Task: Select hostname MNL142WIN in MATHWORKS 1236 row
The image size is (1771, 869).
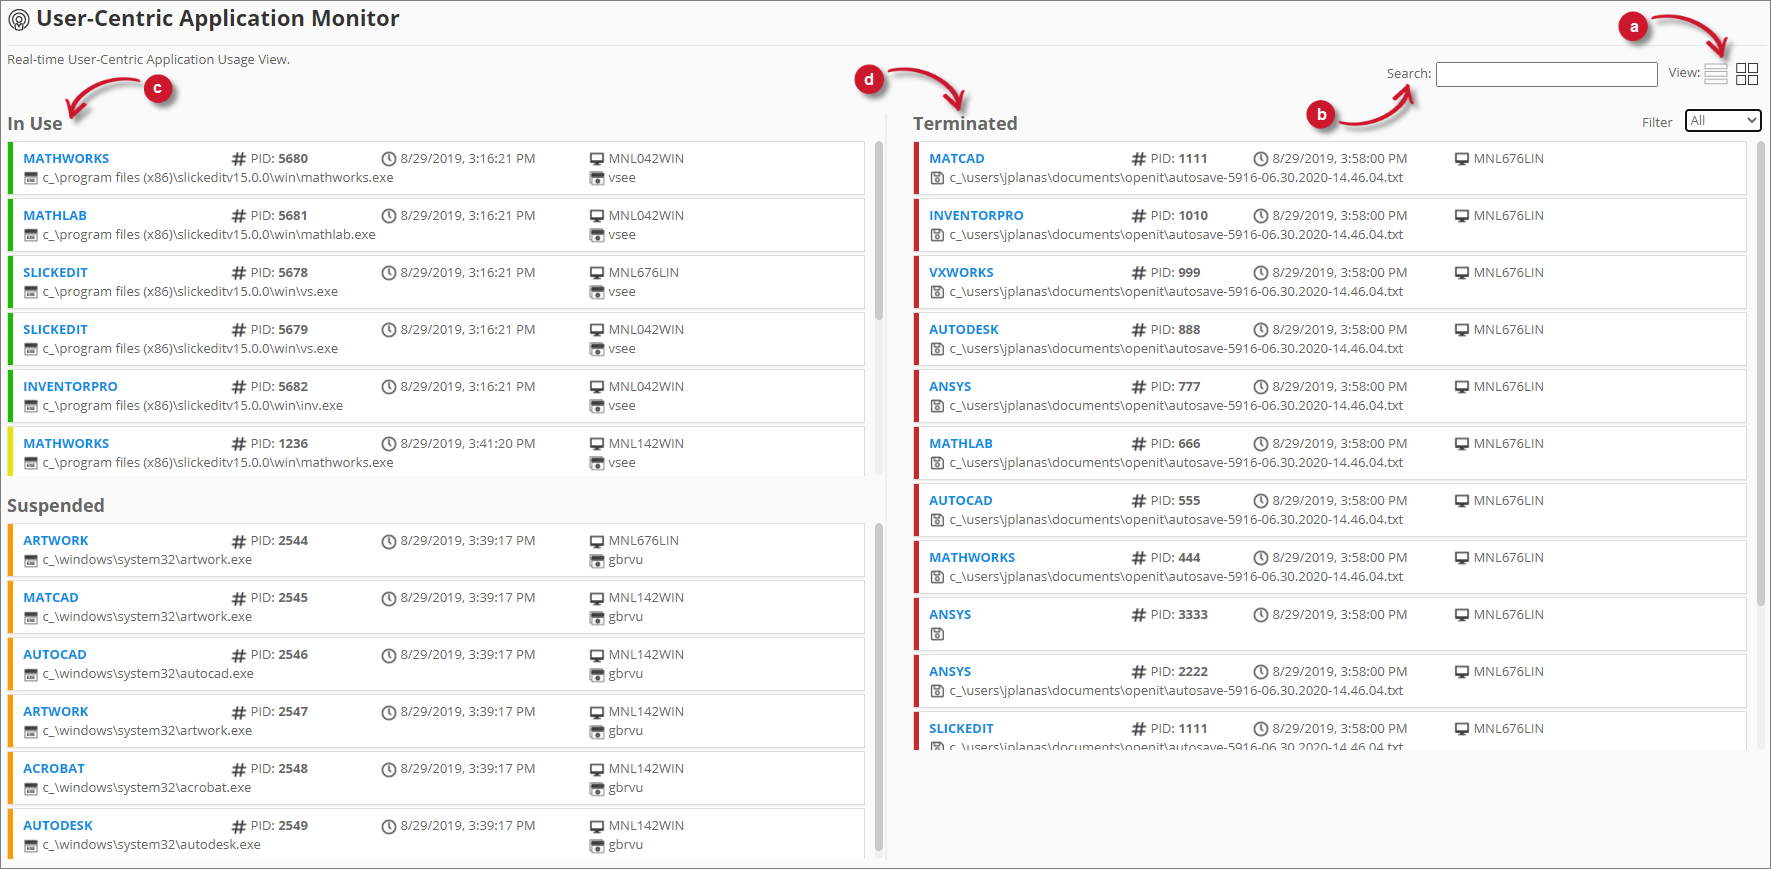Action: tap(646, 443)
